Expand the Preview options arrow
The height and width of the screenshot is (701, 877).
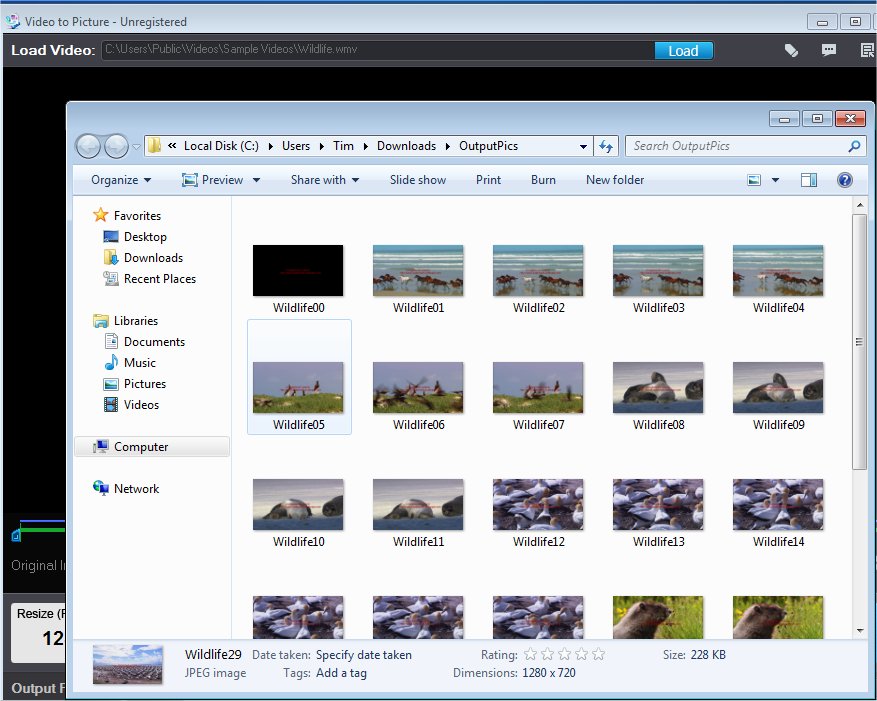(256, 180)
